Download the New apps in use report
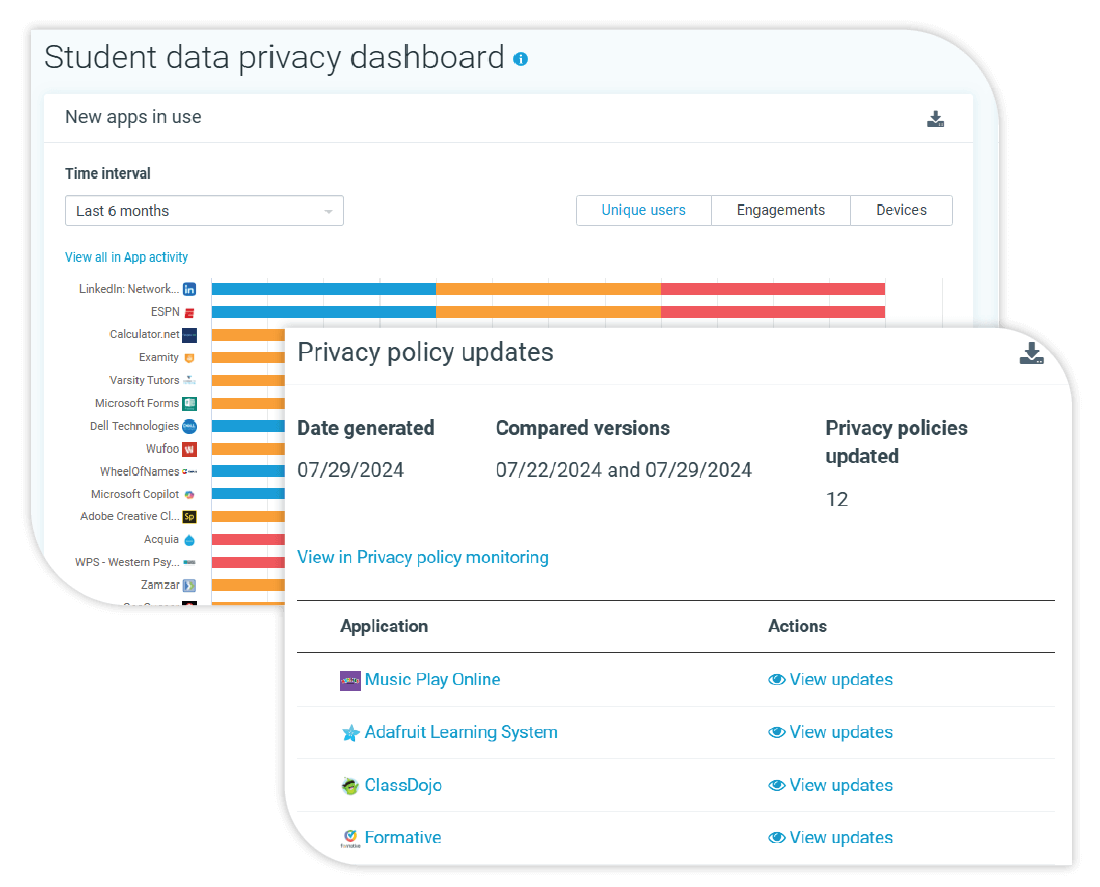 coord(935,119)
